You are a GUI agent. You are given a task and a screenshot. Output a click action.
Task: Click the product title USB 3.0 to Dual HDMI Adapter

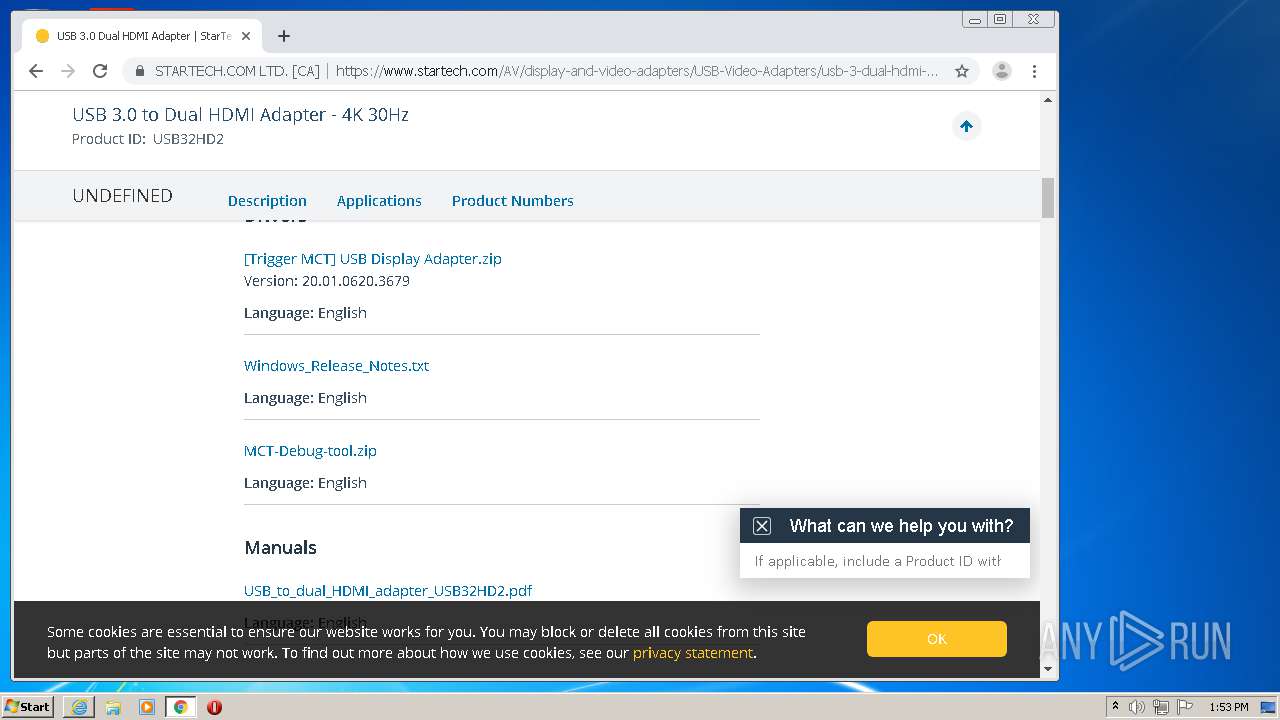[x=240, y=115]
